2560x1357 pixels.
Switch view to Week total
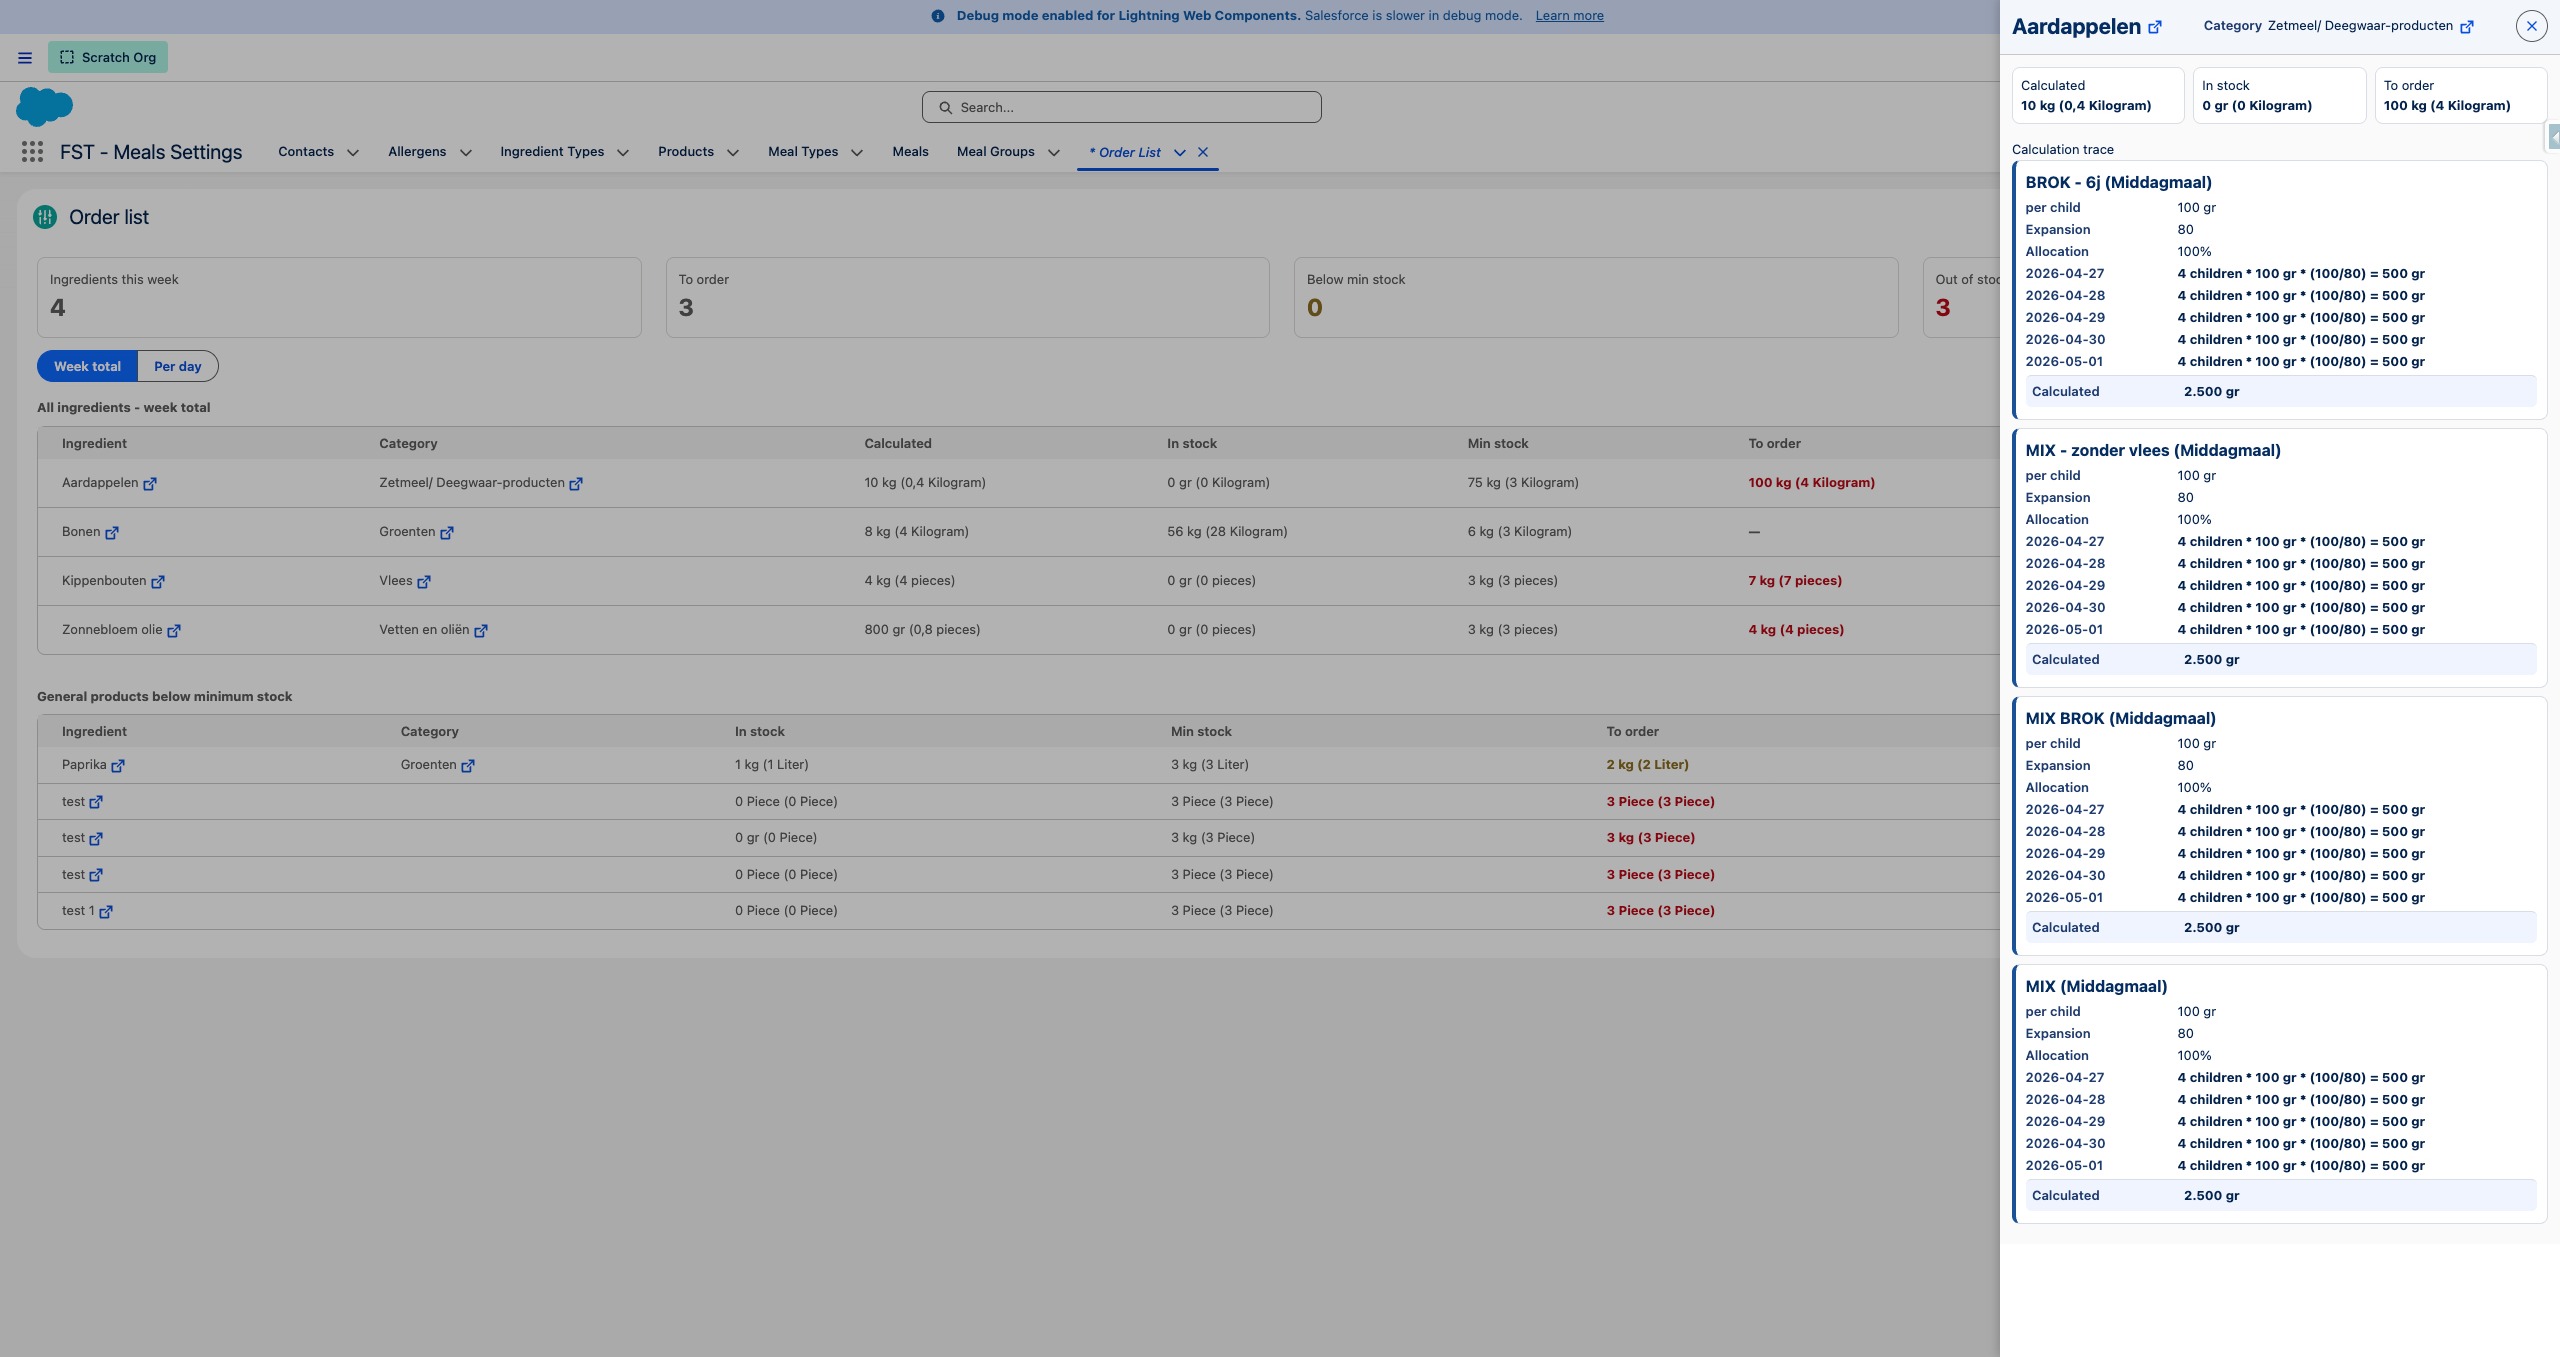[87, 367]
